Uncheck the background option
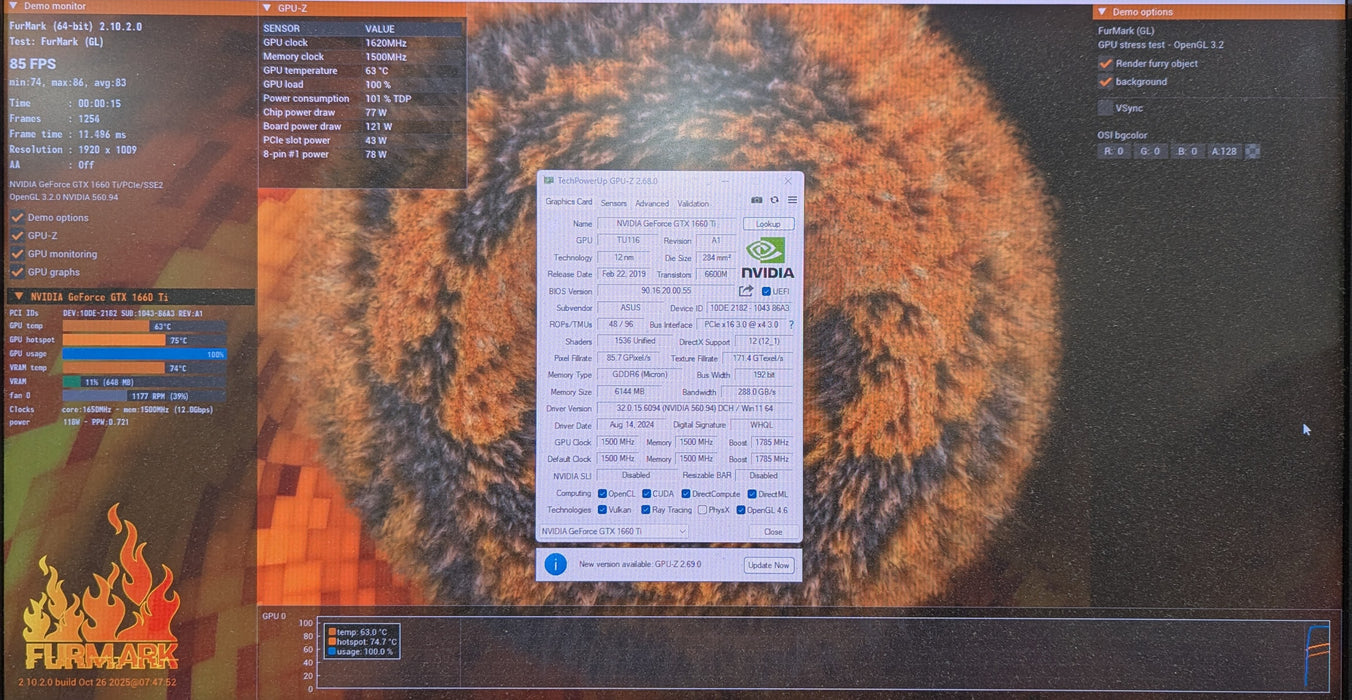Image resolution: width=1352 pixels, height=700 pixels. [1105, 82]
